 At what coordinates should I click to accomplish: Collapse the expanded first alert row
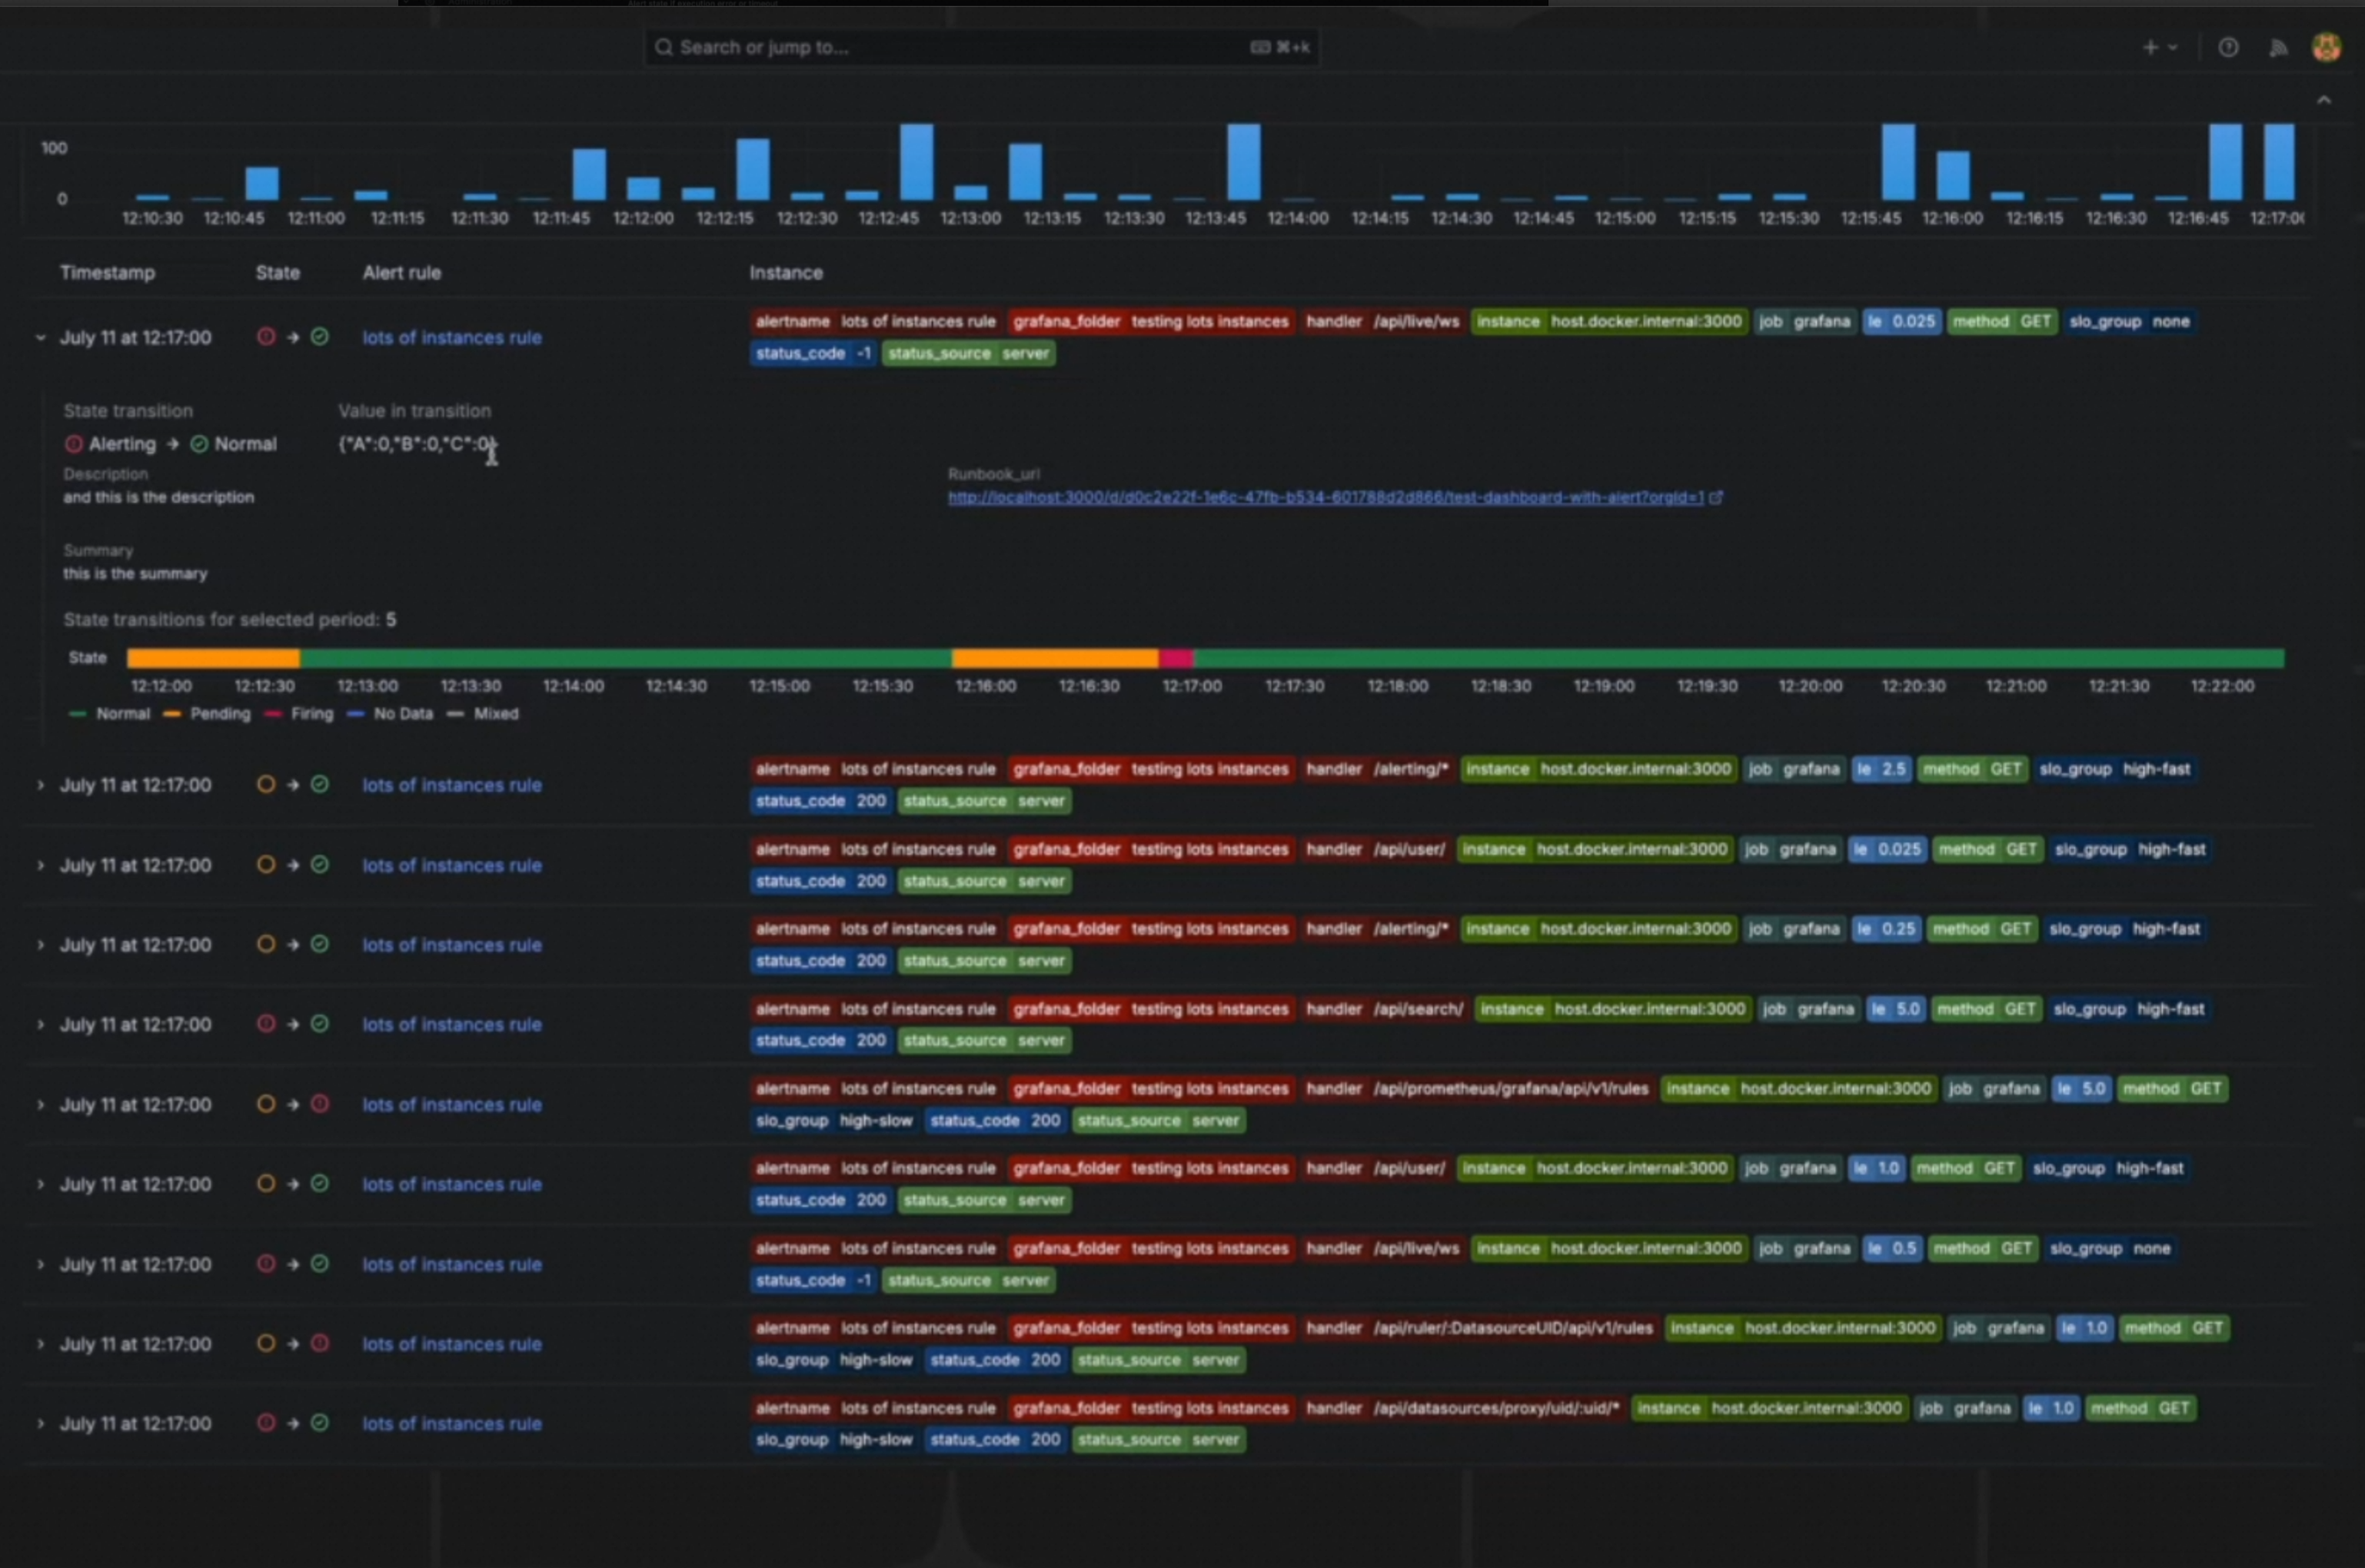tap(41, 338)
